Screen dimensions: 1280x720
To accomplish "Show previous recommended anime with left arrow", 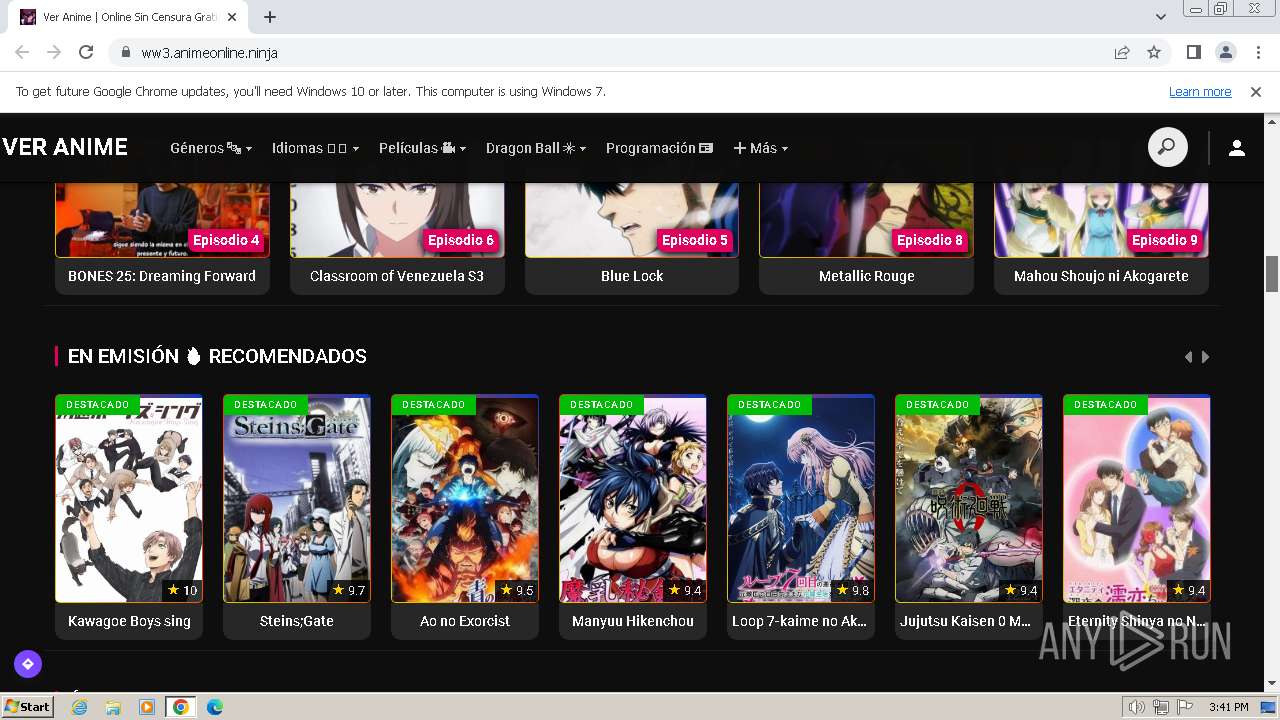I will (1188, 357).
